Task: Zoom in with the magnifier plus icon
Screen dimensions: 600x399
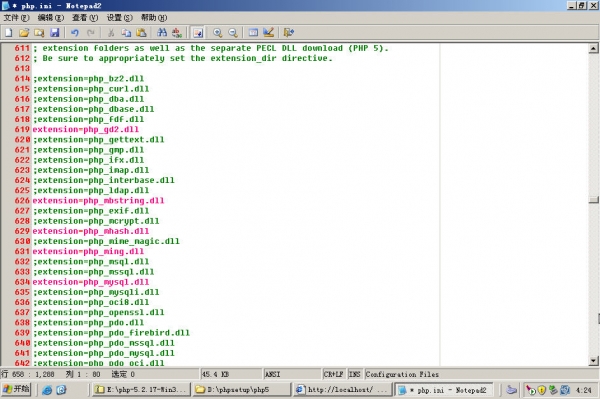Action: (x=218, y=33)
